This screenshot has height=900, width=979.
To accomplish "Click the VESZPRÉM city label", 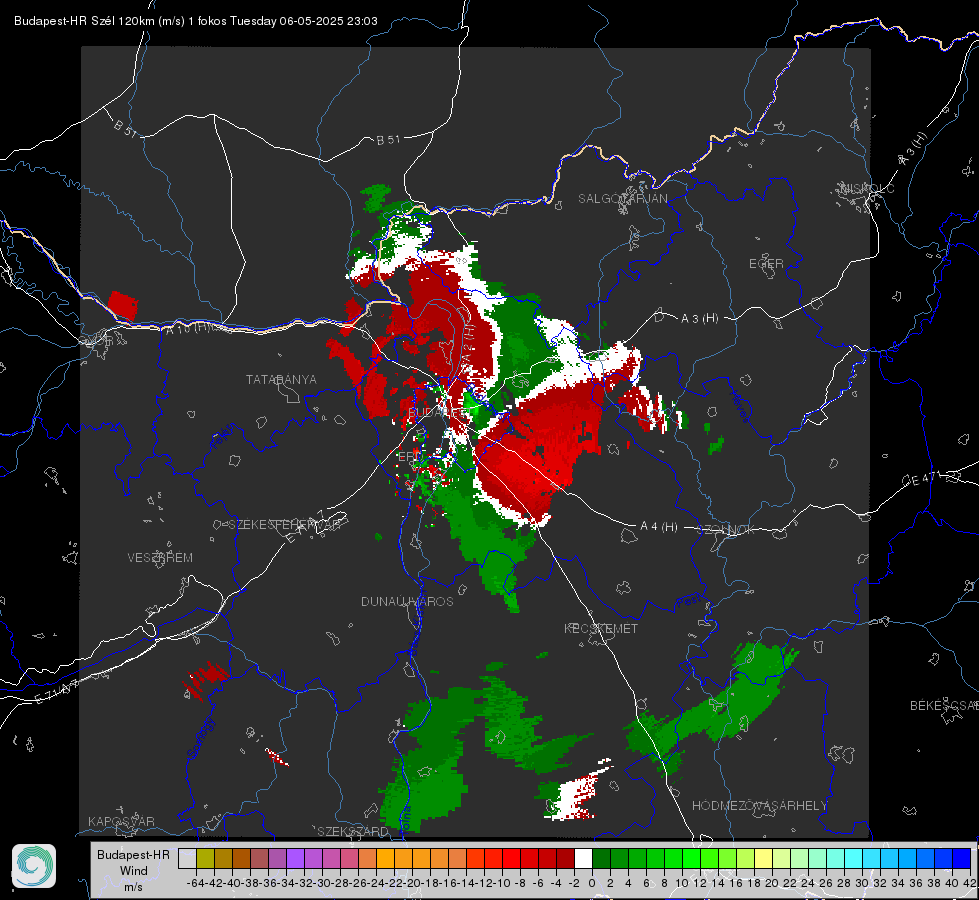I will click(160, 558).
